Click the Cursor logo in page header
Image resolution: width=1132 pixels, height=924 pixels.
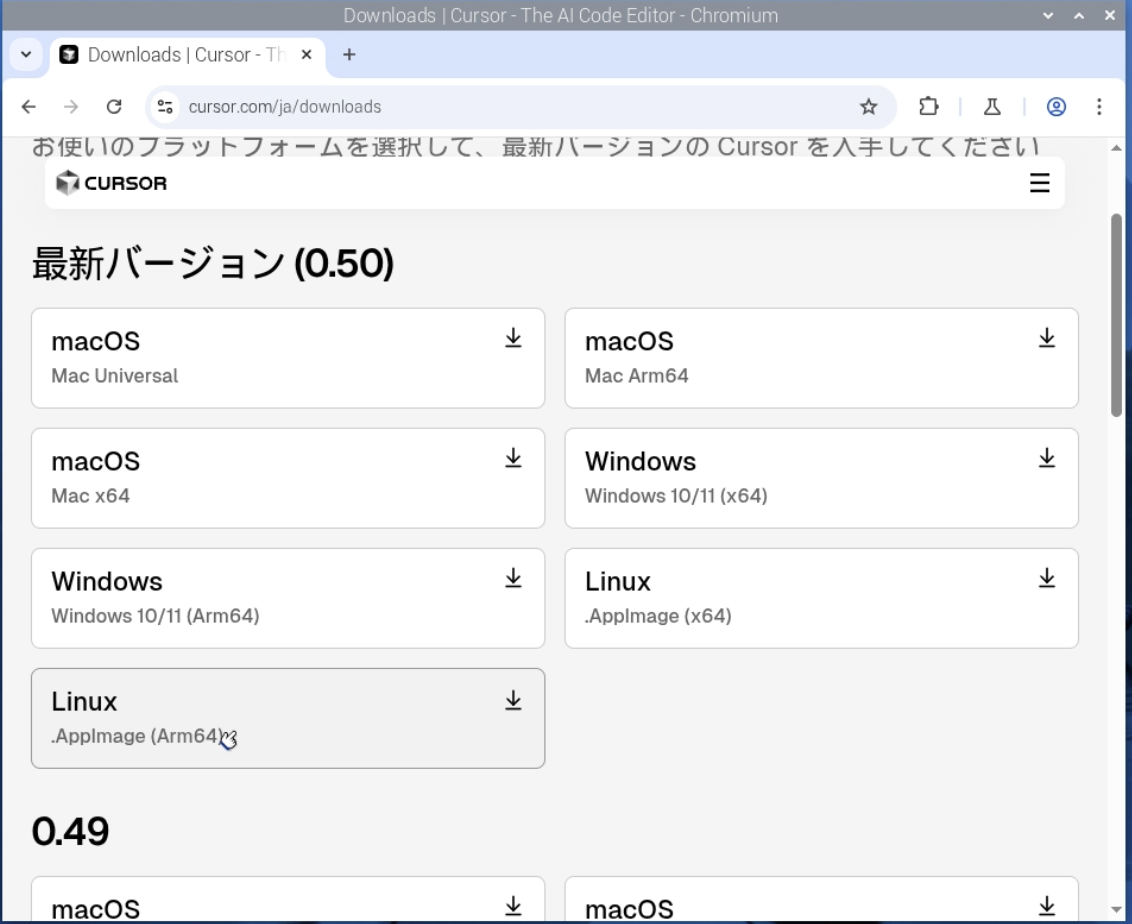coord(111,183)
